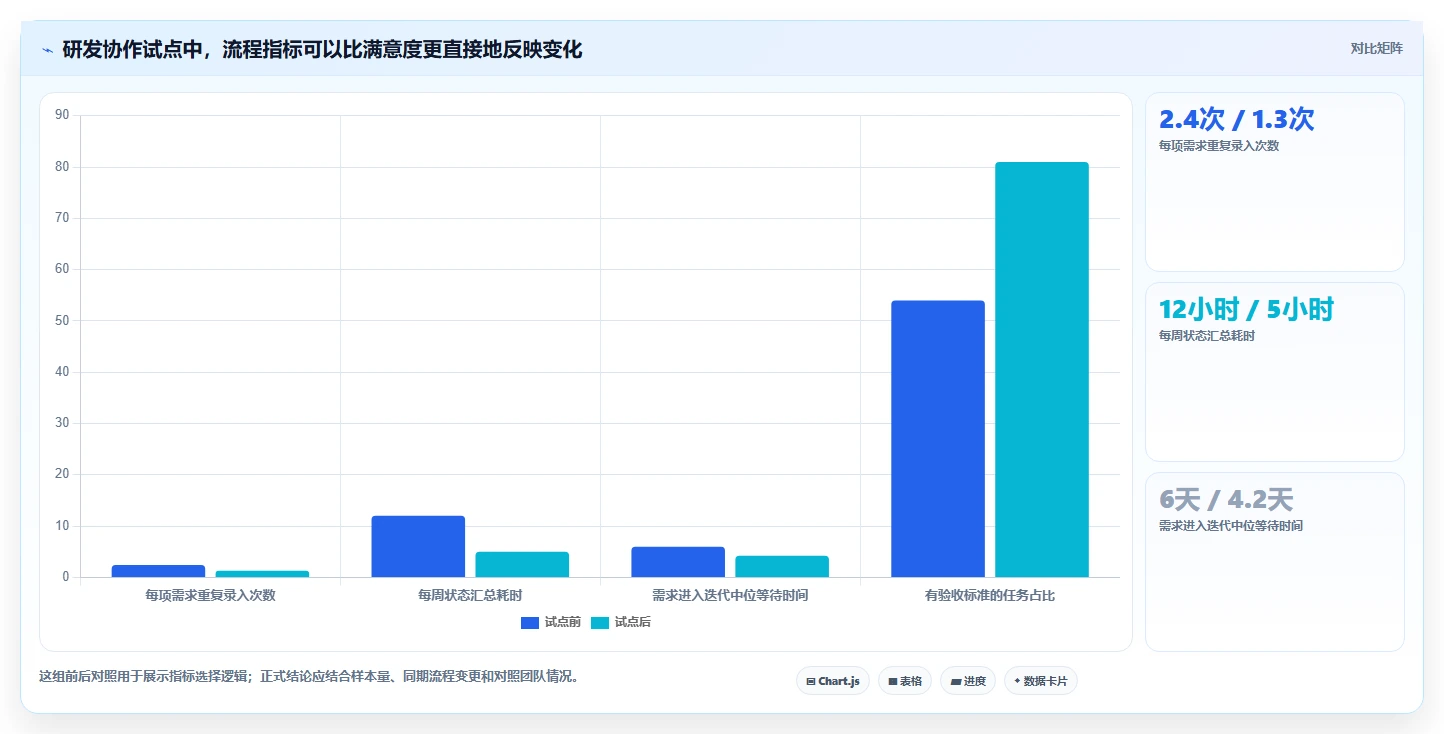Click the 试点后 bar for 有验收标准的任务占比
Screen dimensions: 1444x734
point(1042,370)
